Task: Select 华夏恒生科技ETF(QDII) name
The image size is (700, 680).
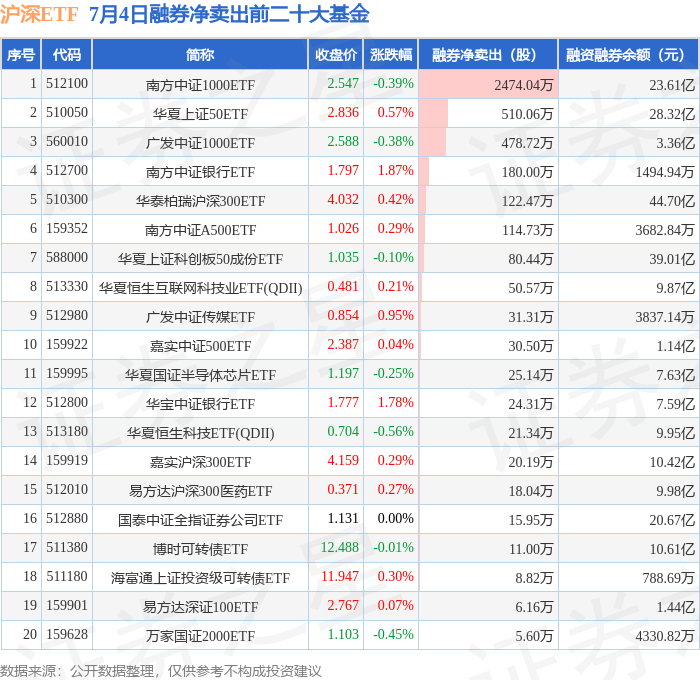Action: pos(200,433)
